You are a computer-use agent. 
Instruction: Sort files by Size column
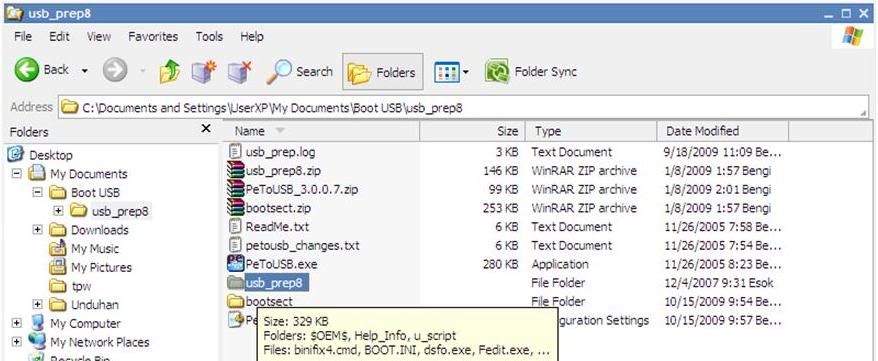click(472, 132)
